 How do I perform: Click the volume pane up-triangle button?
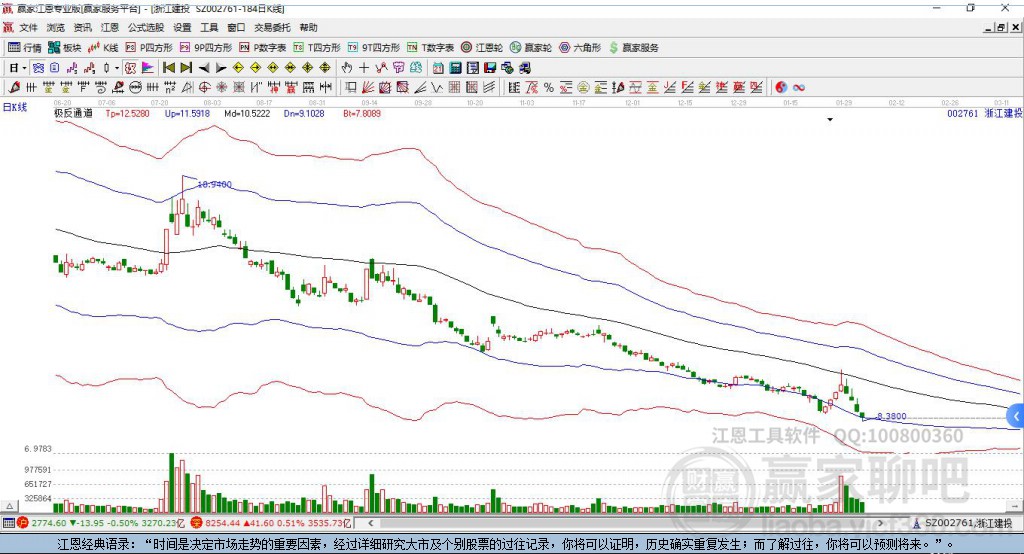coord(9,506)
